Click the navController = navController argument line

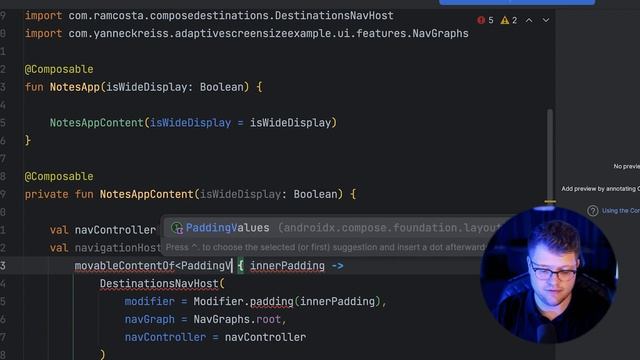click(215, 337)
